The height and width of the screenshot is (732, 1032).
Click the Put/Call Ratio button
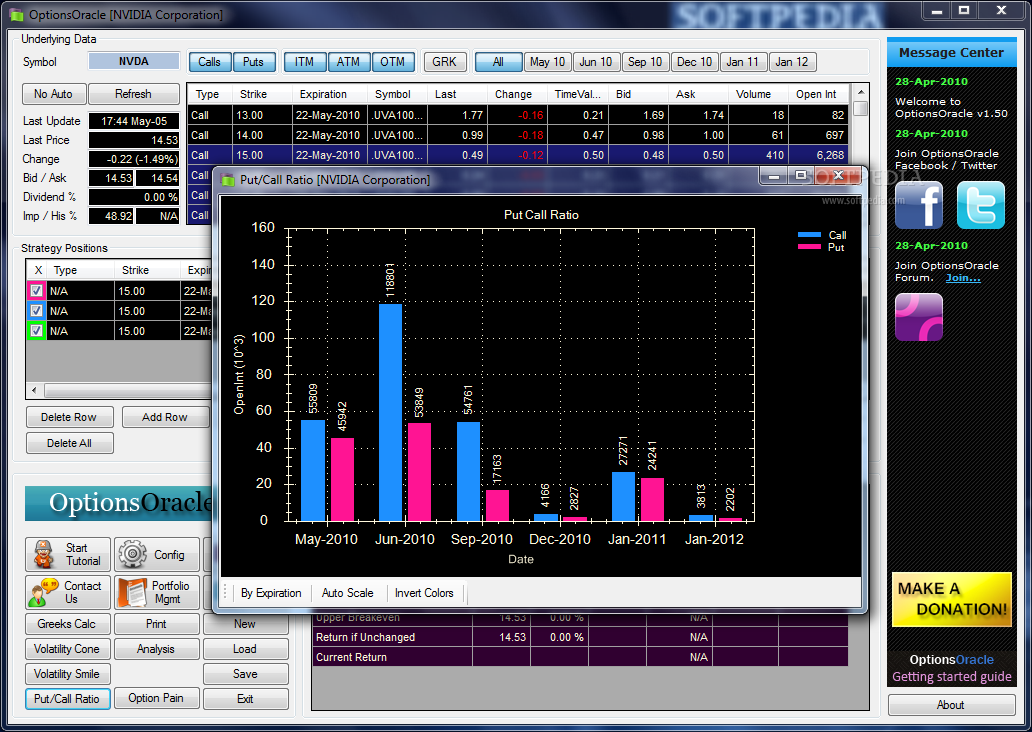tap(66, 699)
